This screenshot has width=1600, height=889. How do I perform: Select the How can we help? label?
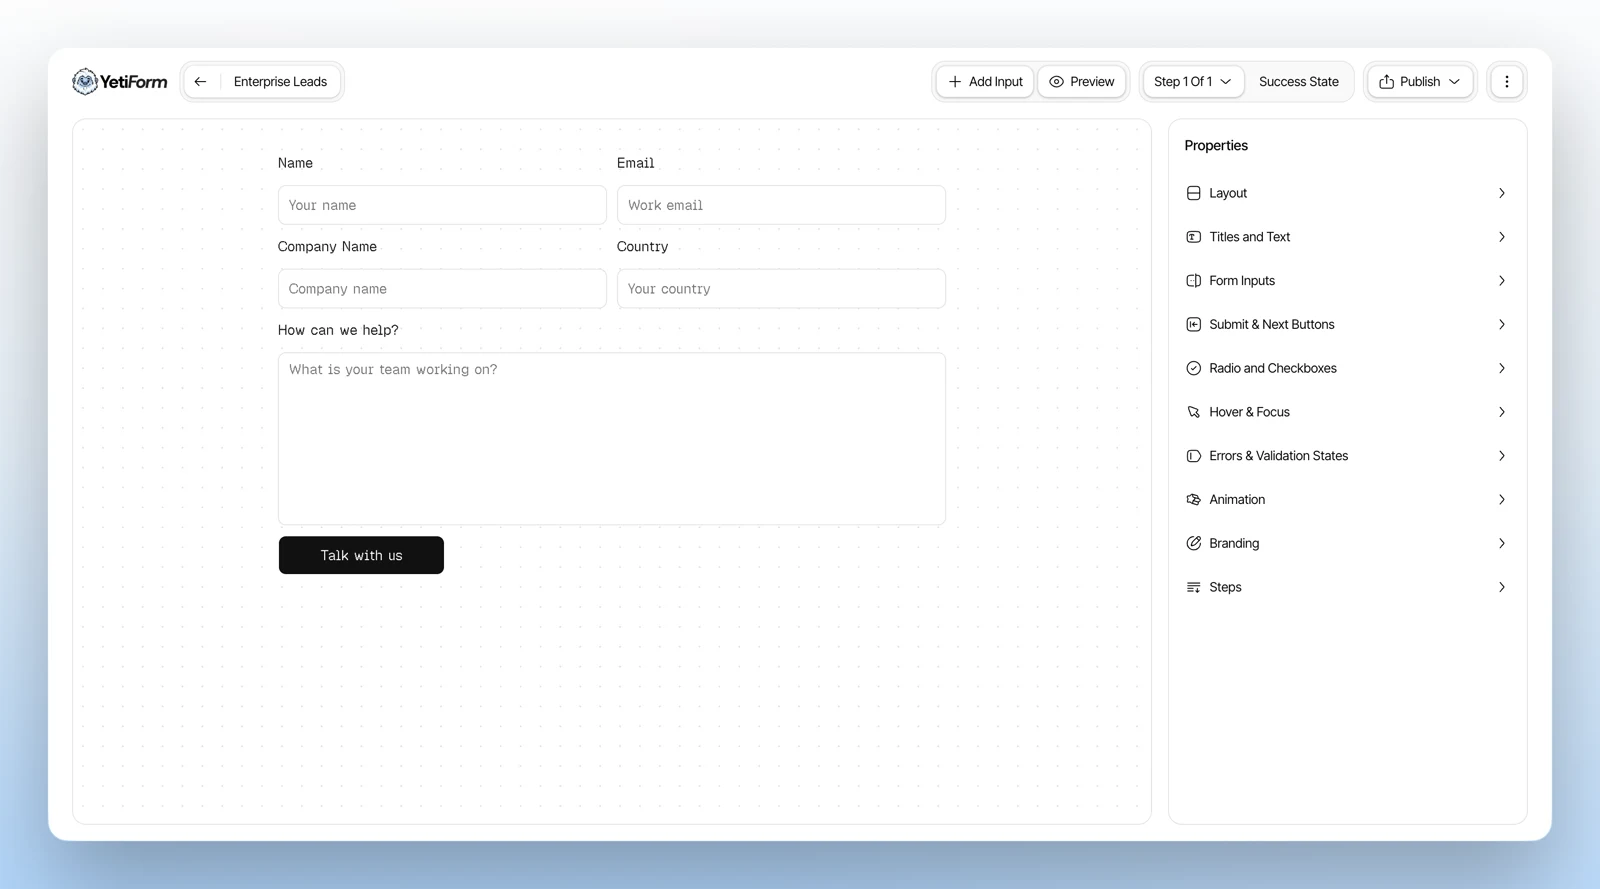338,330
